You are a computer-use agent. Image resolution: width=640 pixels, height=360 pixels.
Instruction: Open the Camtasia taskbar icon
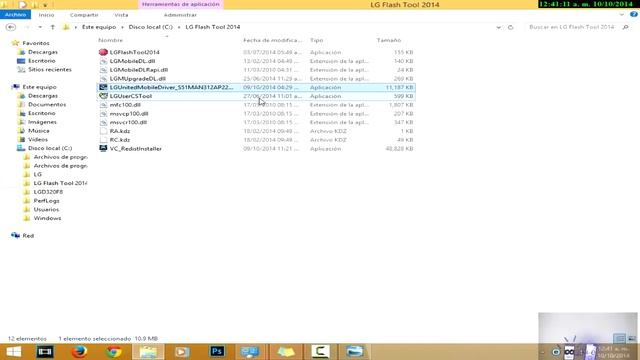click(320, 351)
